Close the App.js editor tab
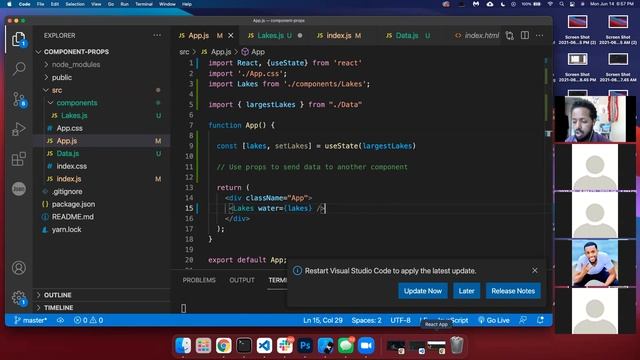The image size is (640, 360). point(231,36)
